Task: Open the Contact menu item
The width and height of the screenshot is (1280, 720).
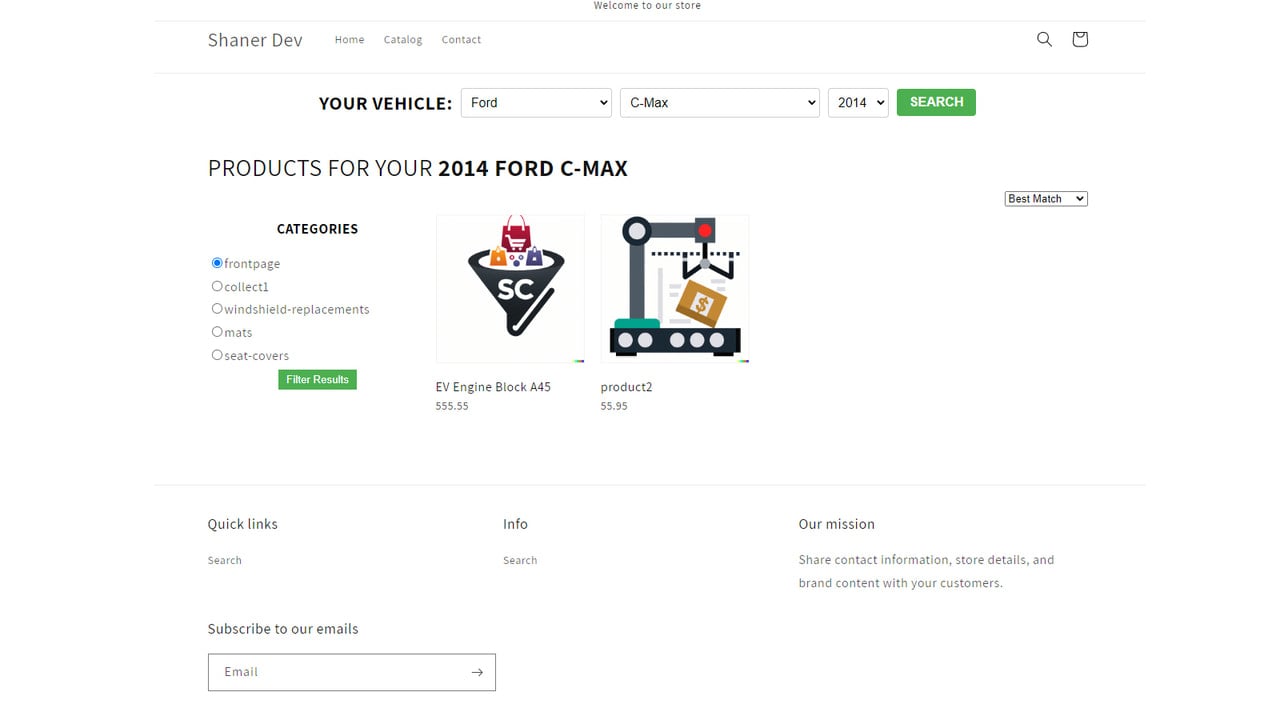Action: (x=461, y=40)
